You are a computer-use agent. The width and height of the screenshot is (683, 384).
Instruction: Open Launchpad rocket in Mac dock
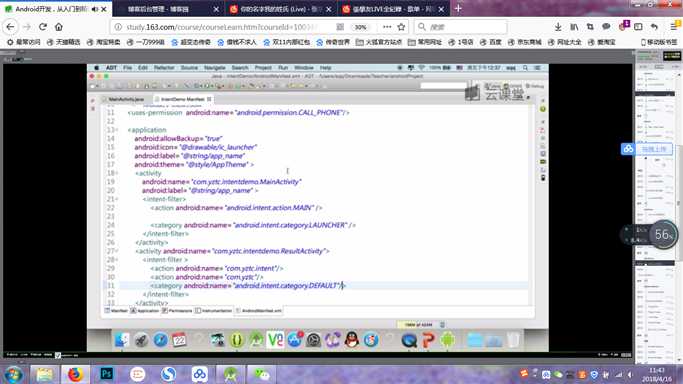[x=141, y=340]
